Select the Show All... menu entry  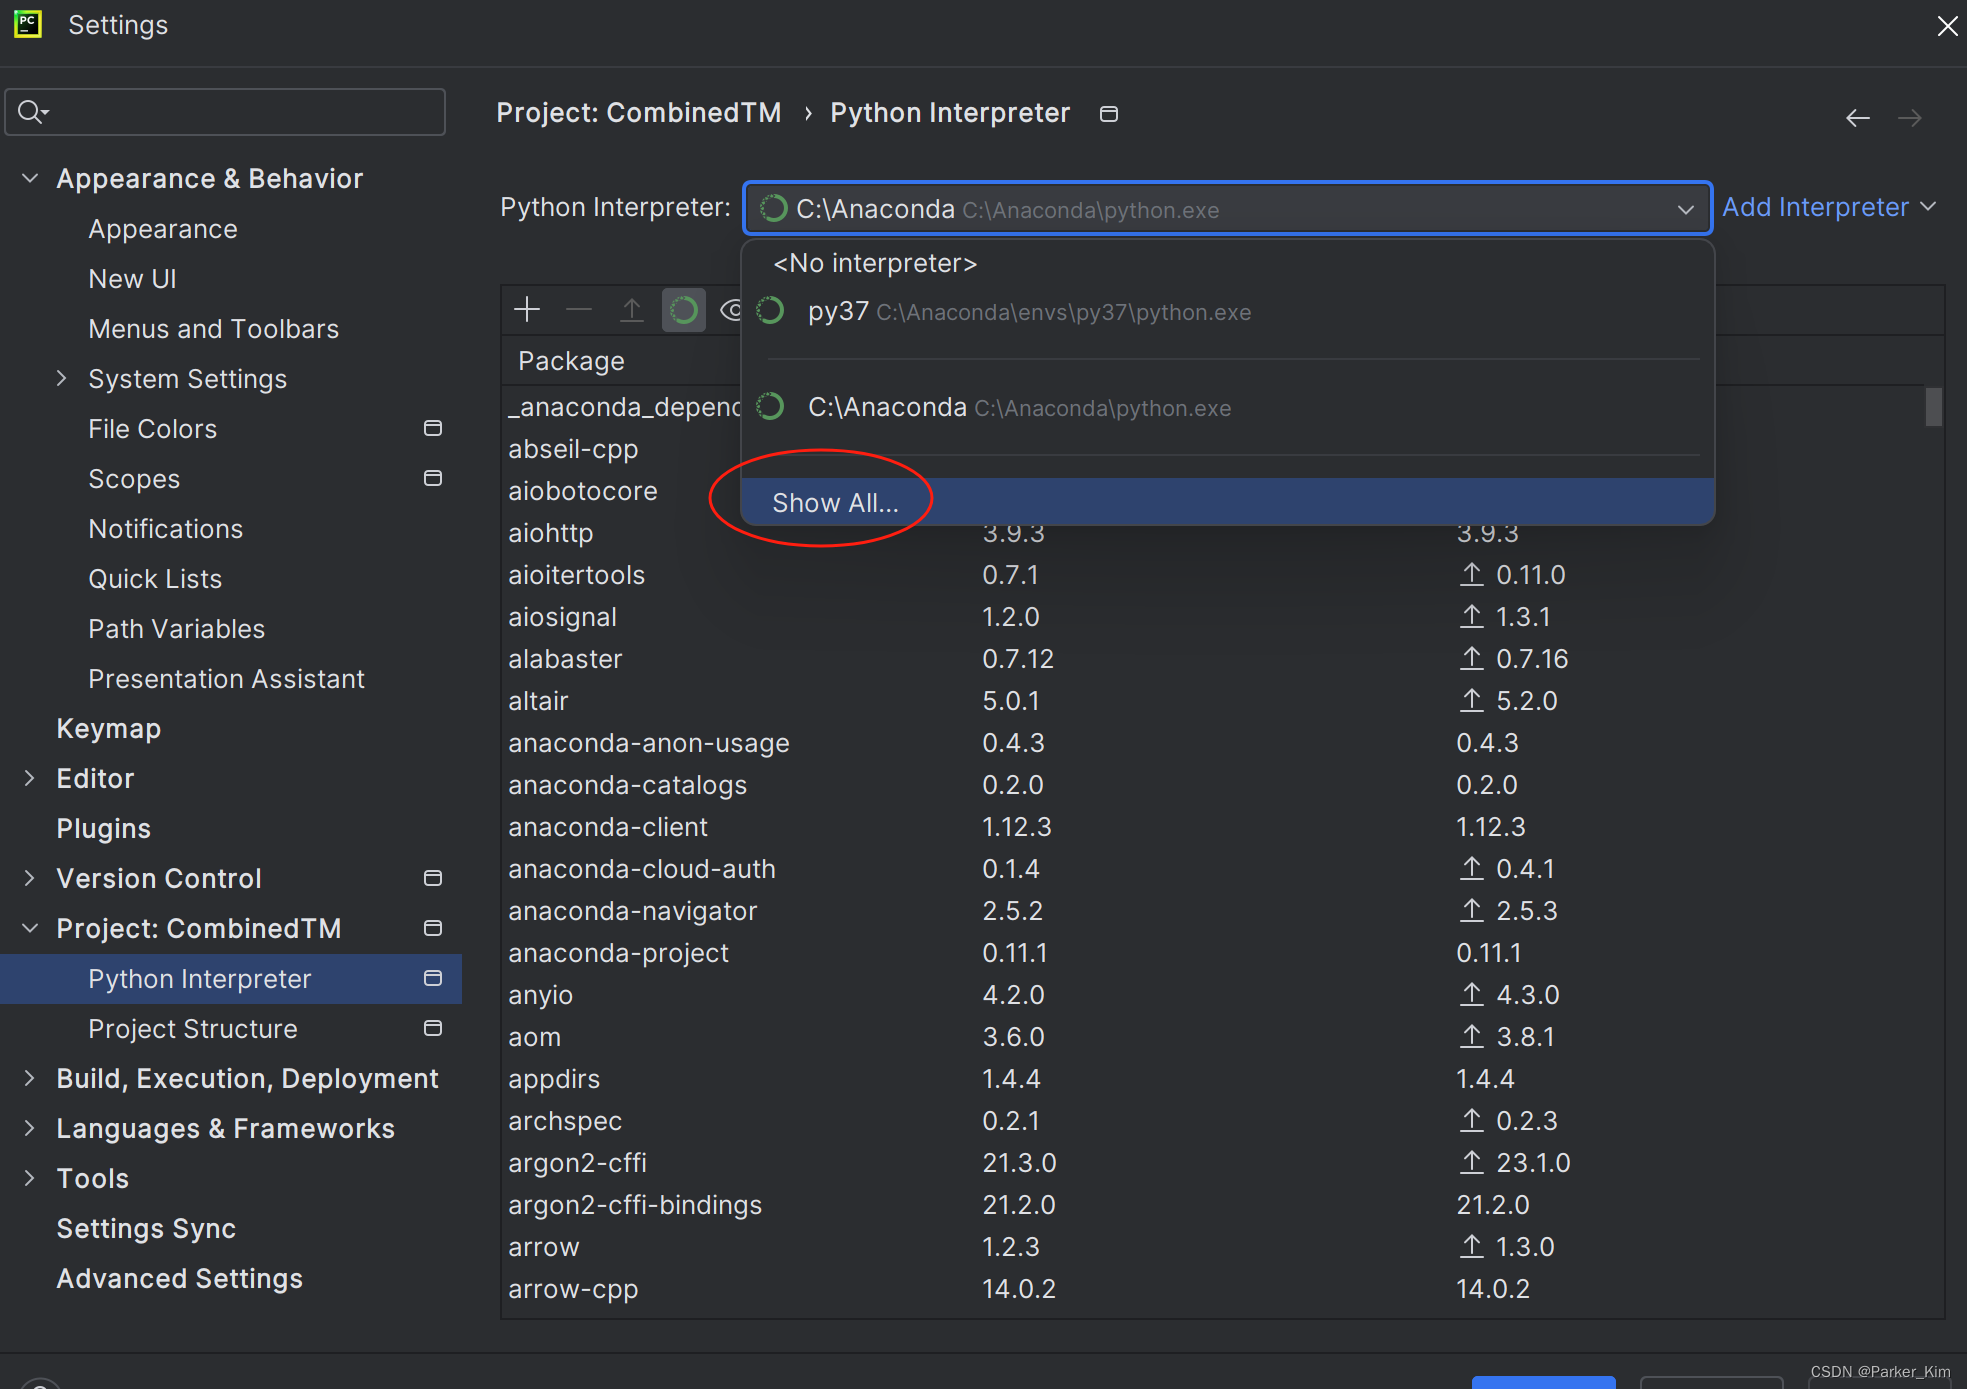coord(834,502)
